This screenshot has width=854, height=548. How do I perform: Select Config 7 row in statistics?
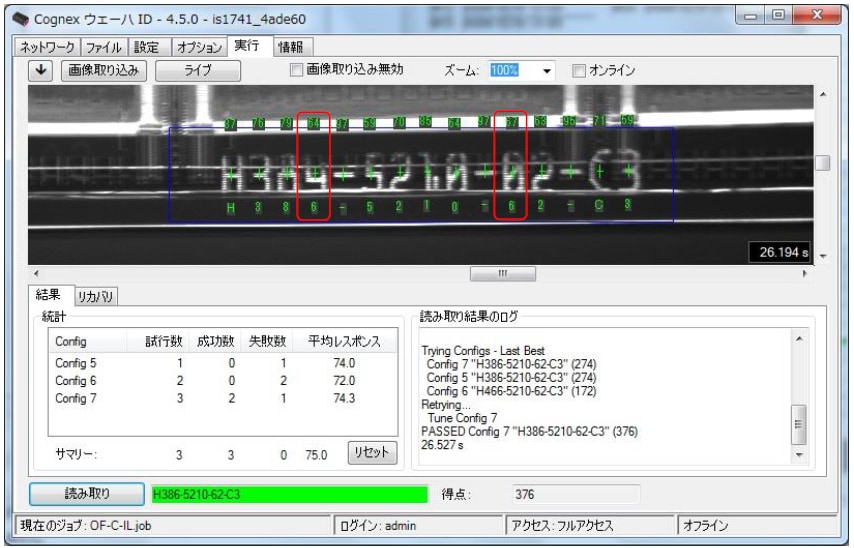click(x=222, y=399)
